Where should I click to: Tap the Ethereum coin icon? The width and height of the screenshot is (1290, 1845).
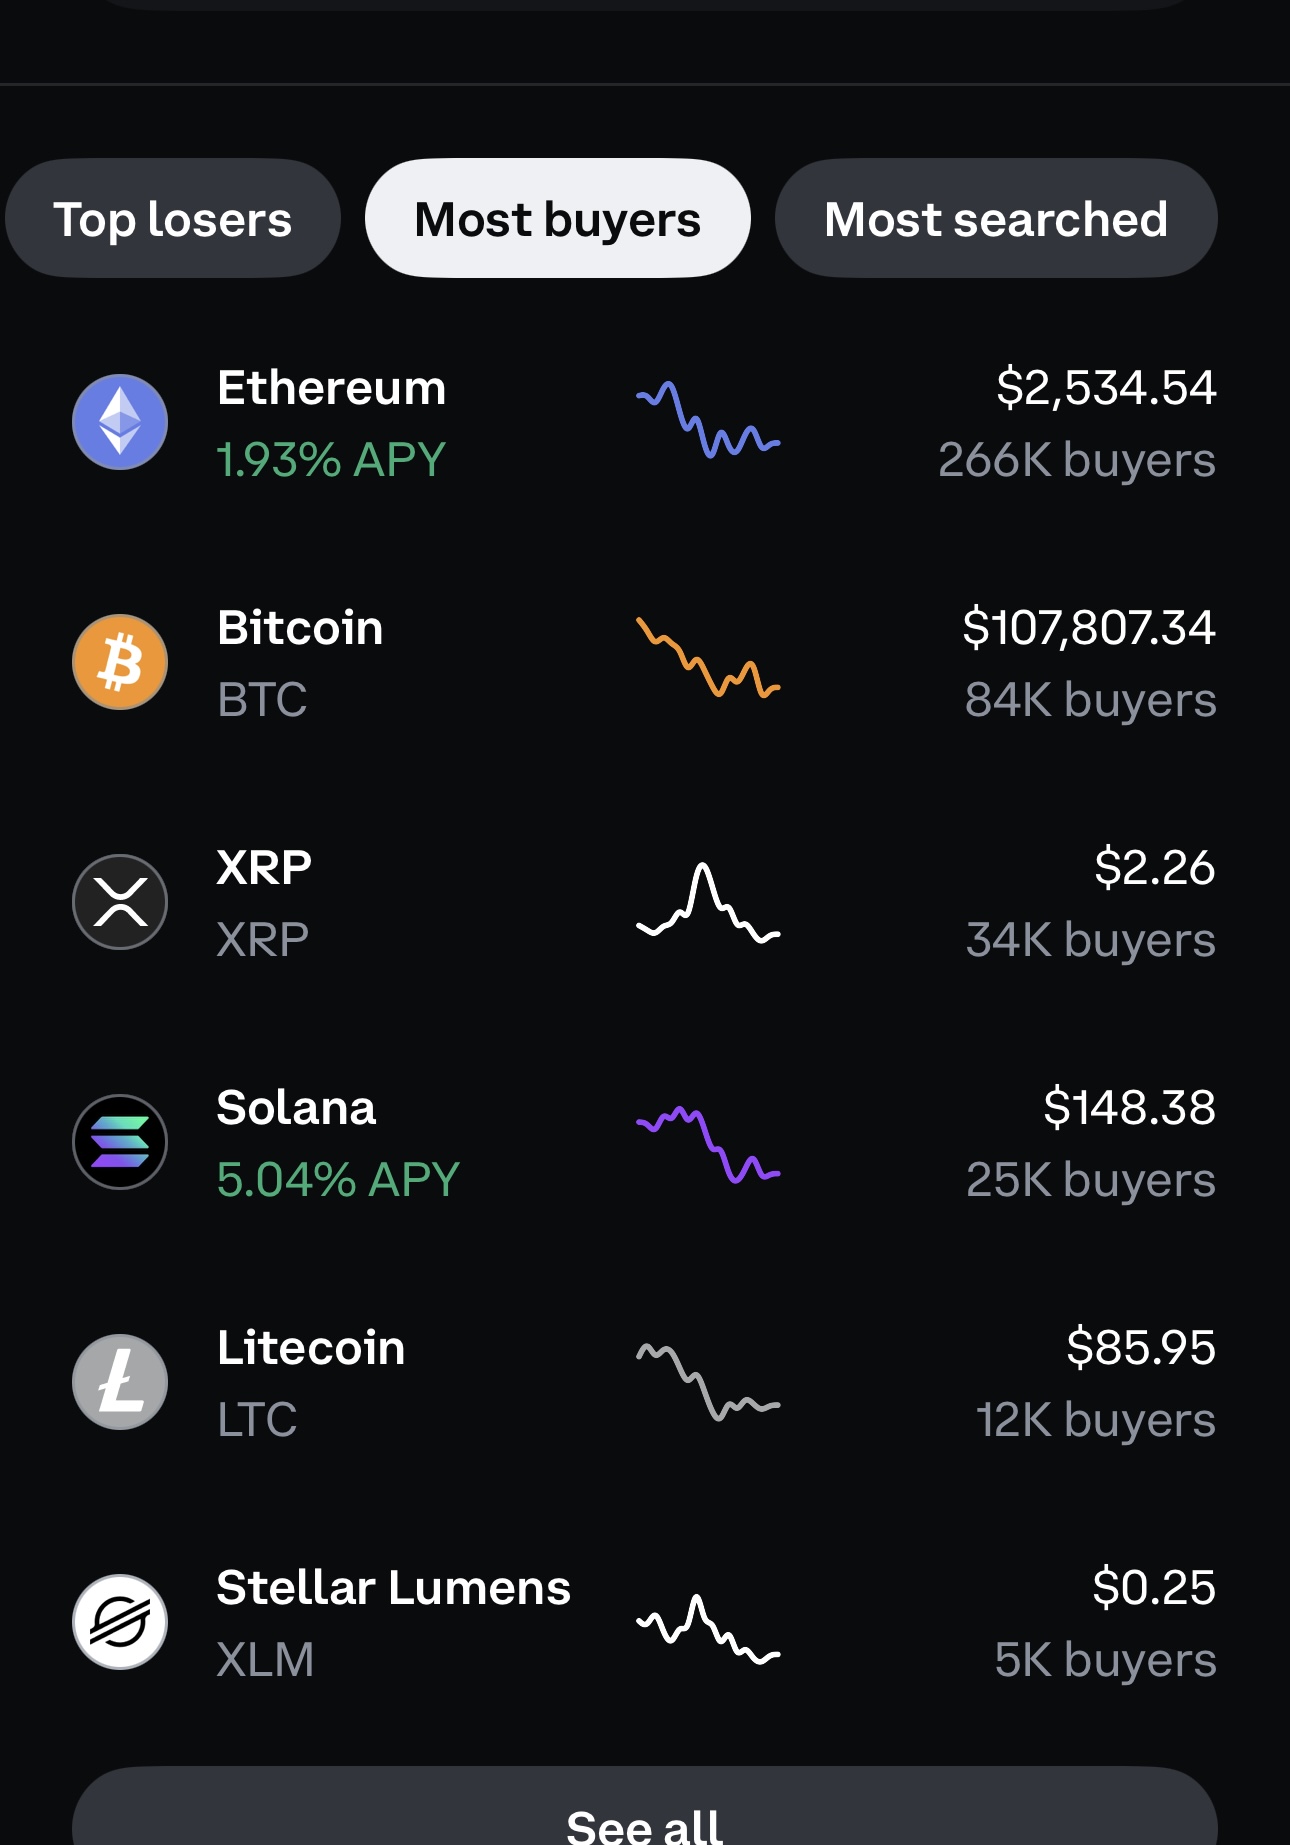tap(120, 422)
